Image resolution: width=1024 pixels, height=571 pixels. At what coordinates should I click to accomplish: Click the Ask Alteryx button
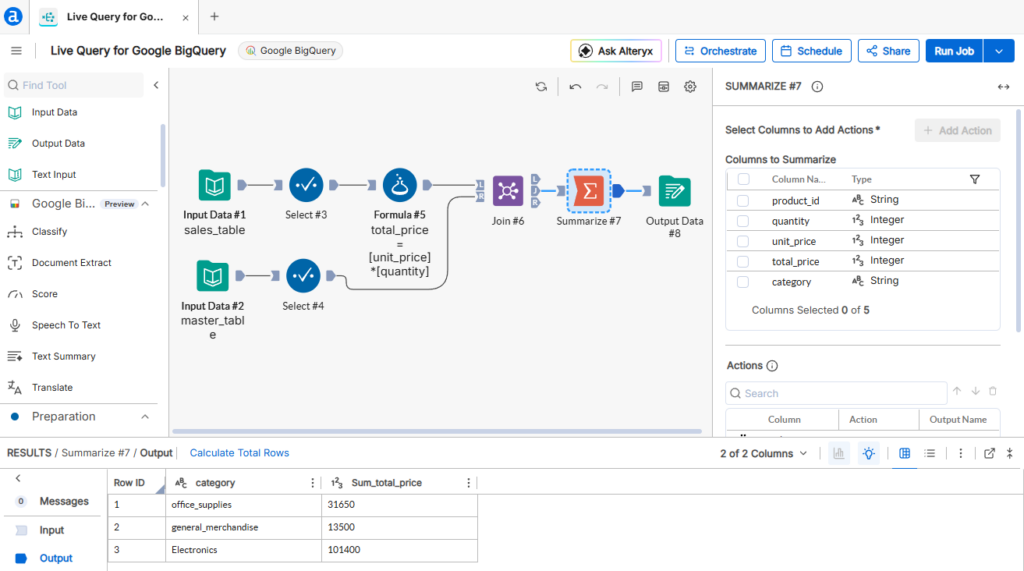[x=616, y=51]
